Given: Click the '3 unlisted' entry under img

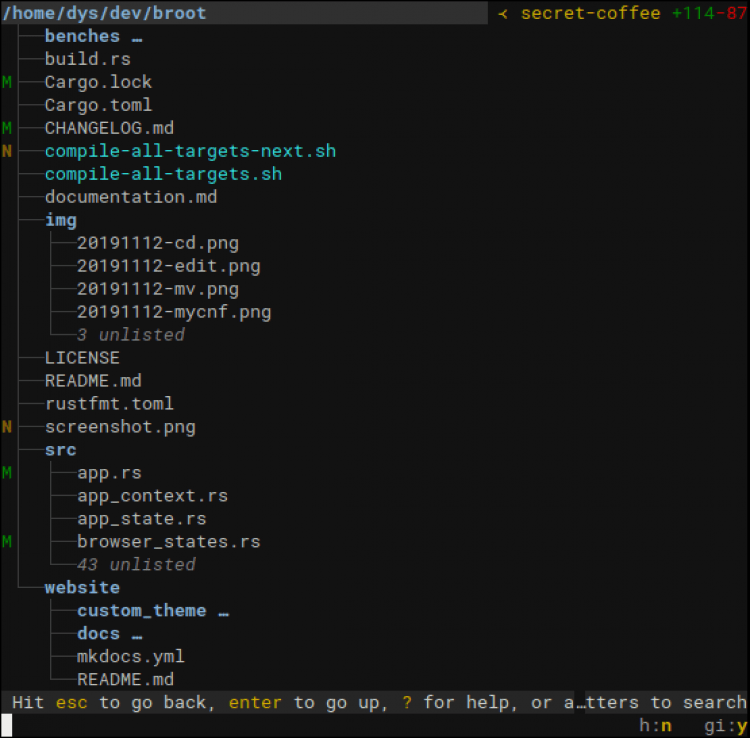Looking at the screenshot, I should [x=131, y=335].
